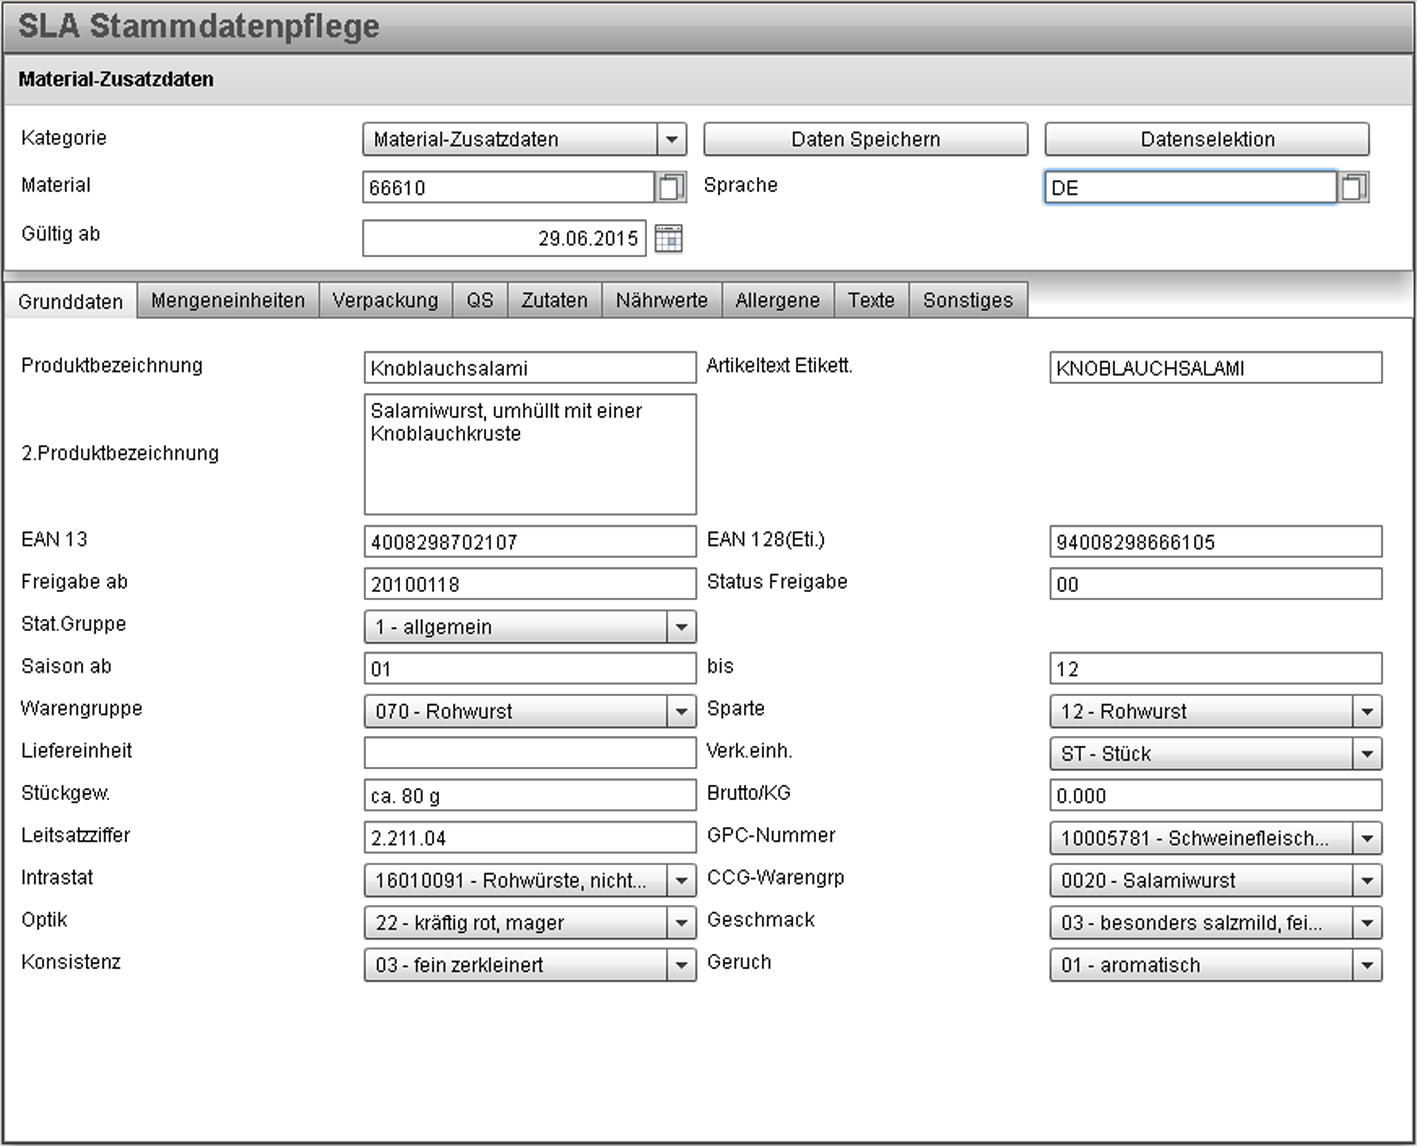Switch to the Grunddaten tab

point(70,301)
